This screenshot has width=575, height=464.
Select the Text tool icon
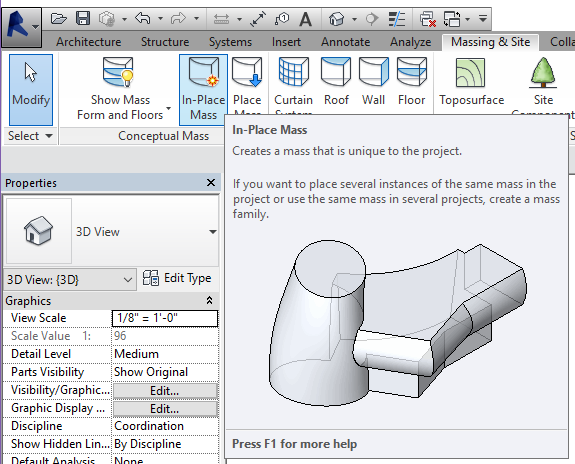click(305, 19)
